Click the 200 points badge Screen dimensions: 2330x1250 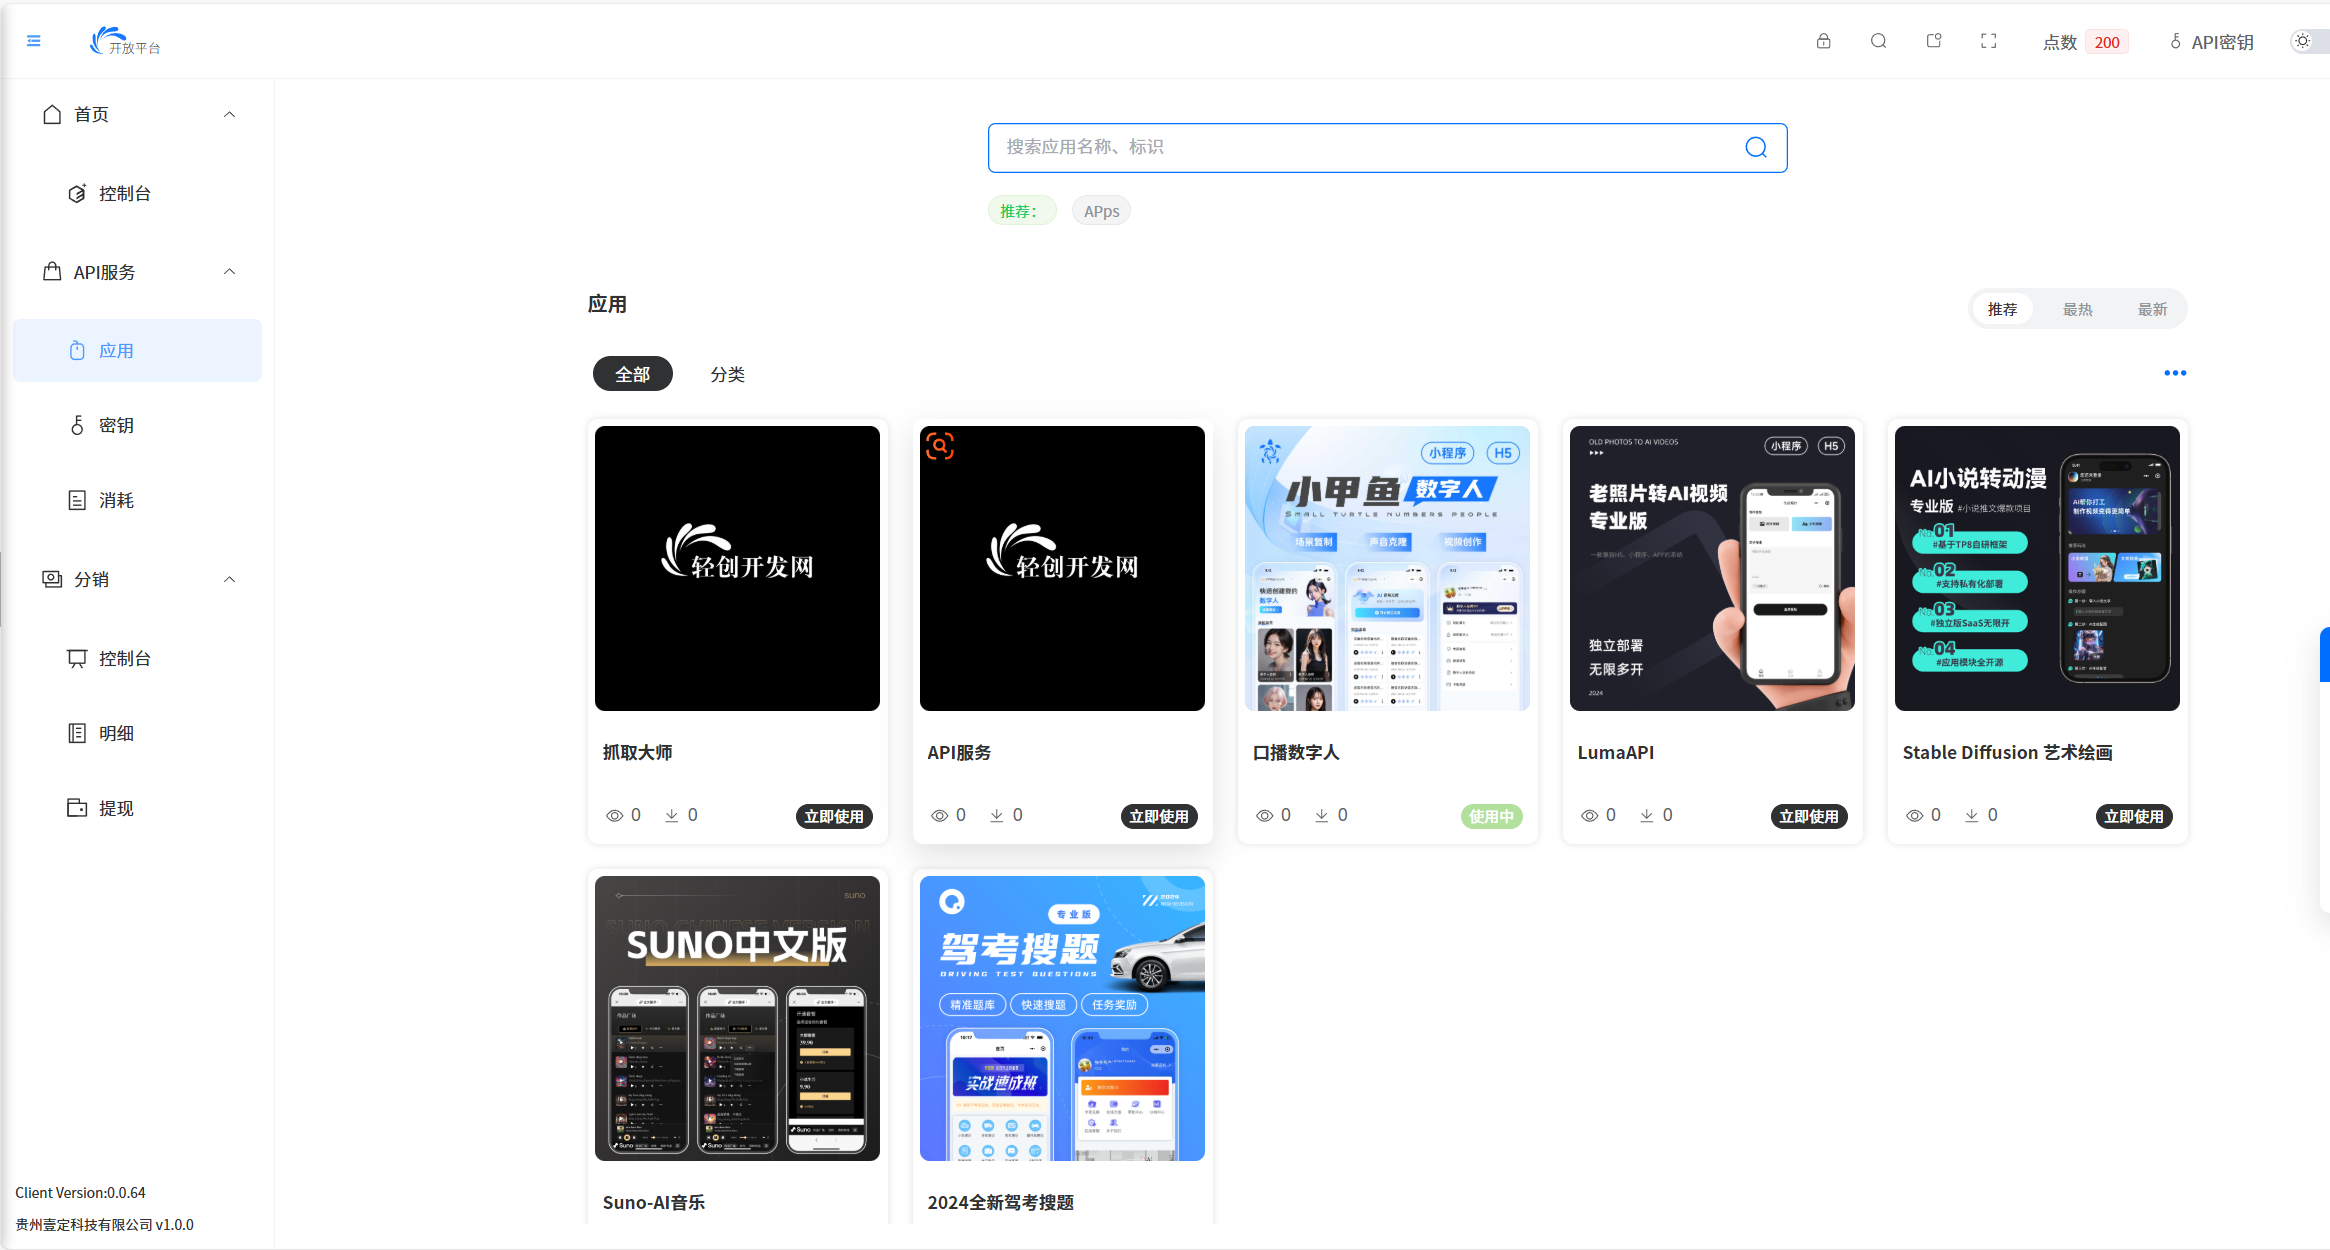click(2107, 42)
